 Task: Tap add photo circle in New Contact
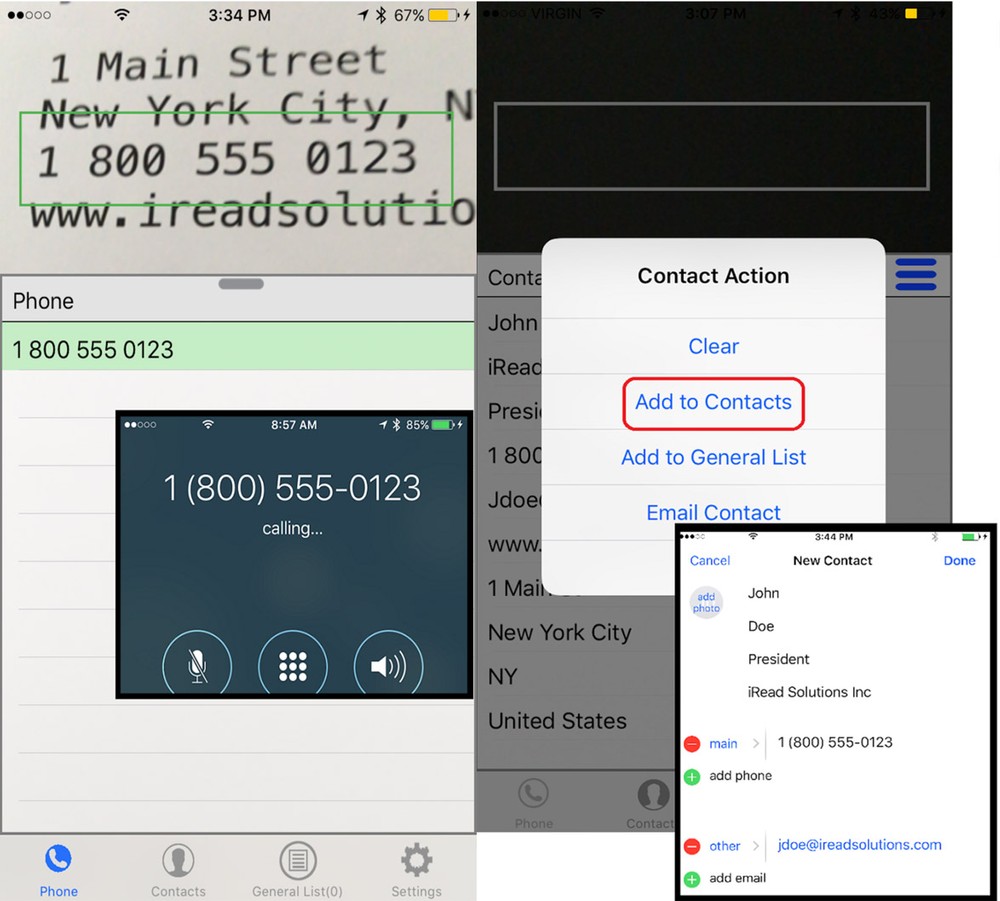707,602
